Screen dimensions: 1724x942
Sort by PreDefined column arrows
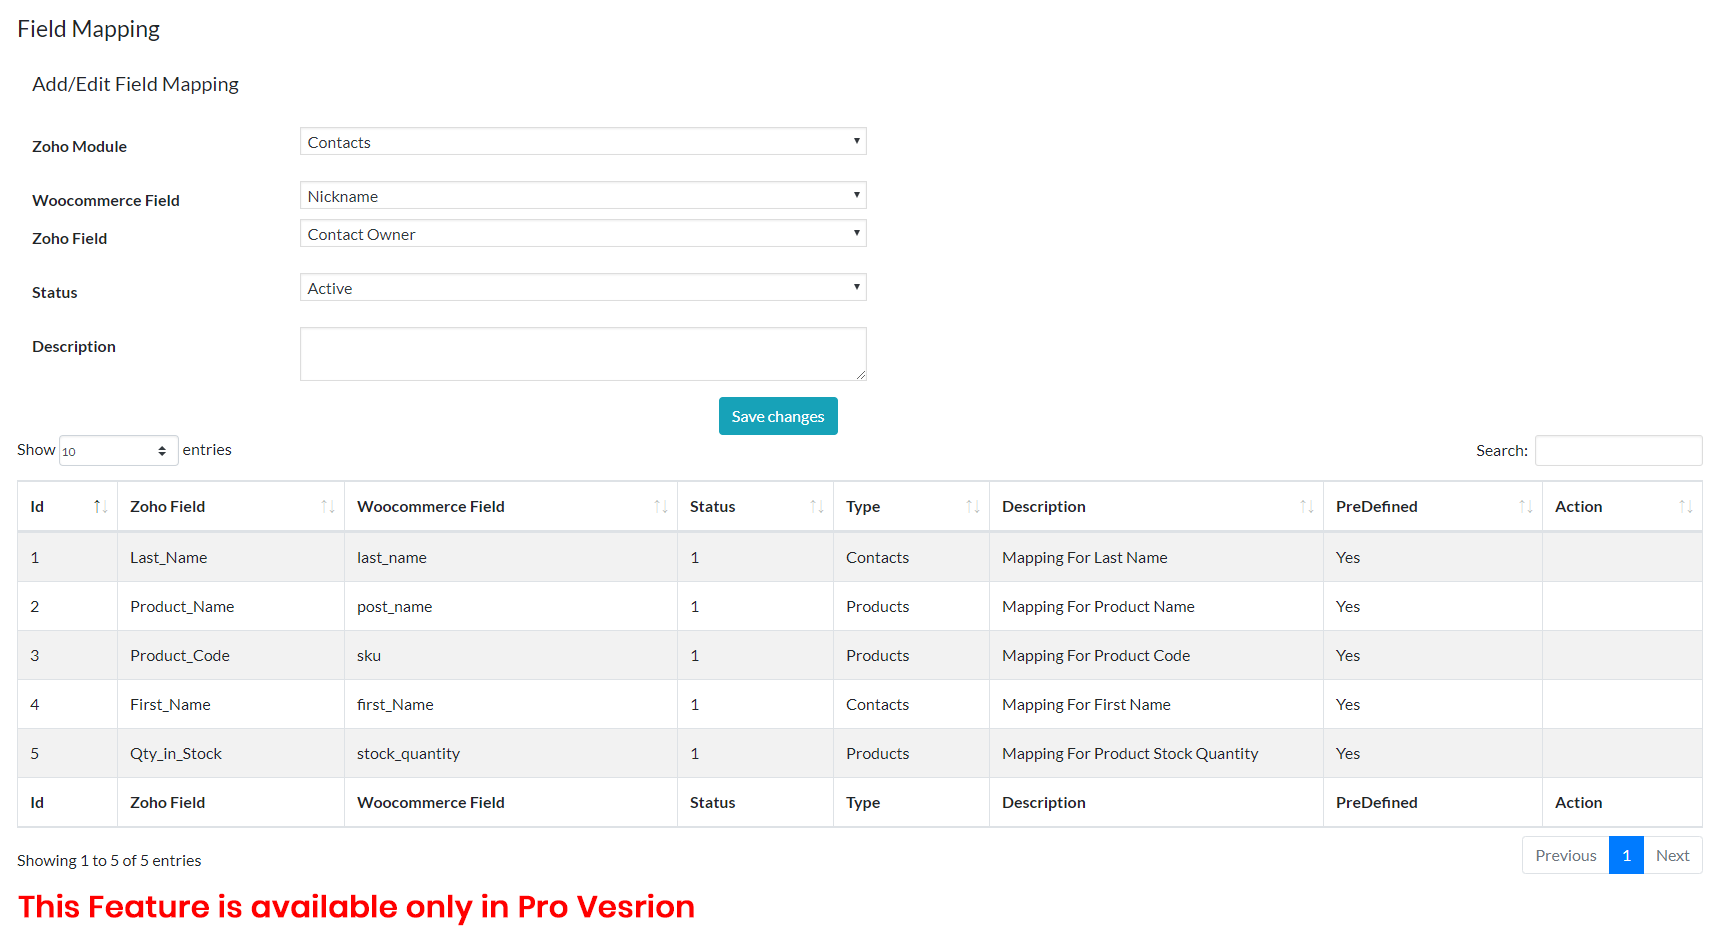pyautogui.click(x=1525, y=507)
